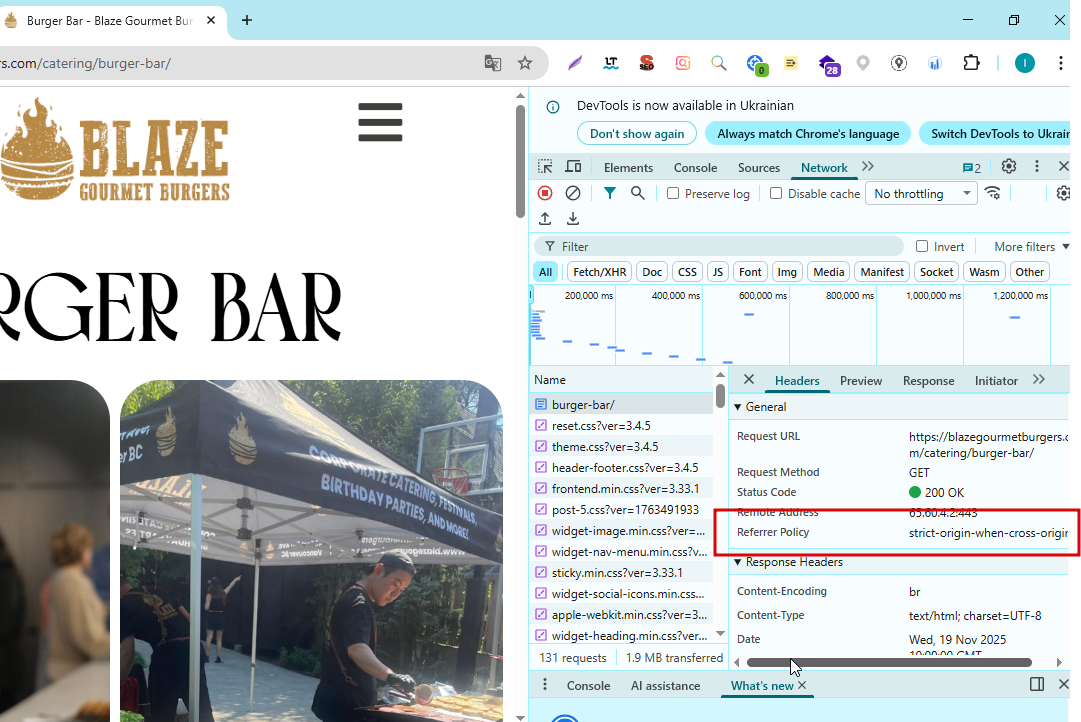The width and height of the screenshot is (1081, 722).
Task: Click the SEO extension icon
Action: click(x=647, y=63)
